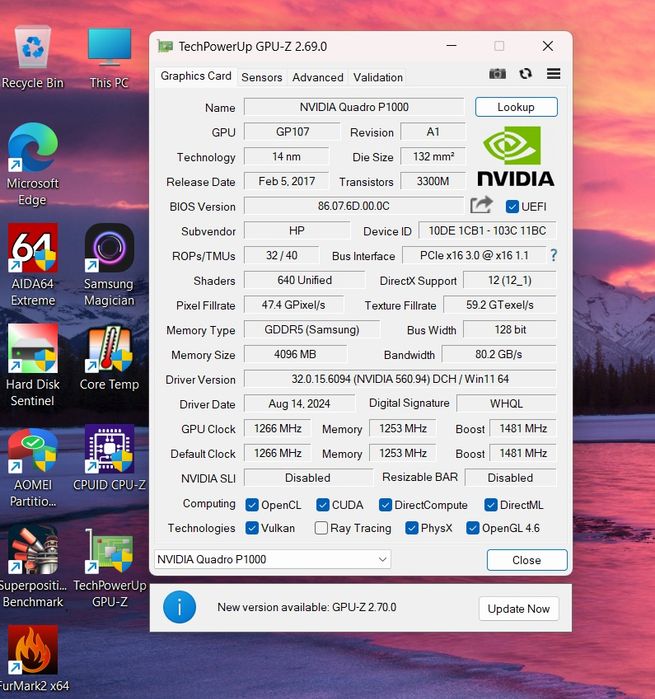
Task: Toggle the DirectCompute checkbox
Action: (385, 505)
